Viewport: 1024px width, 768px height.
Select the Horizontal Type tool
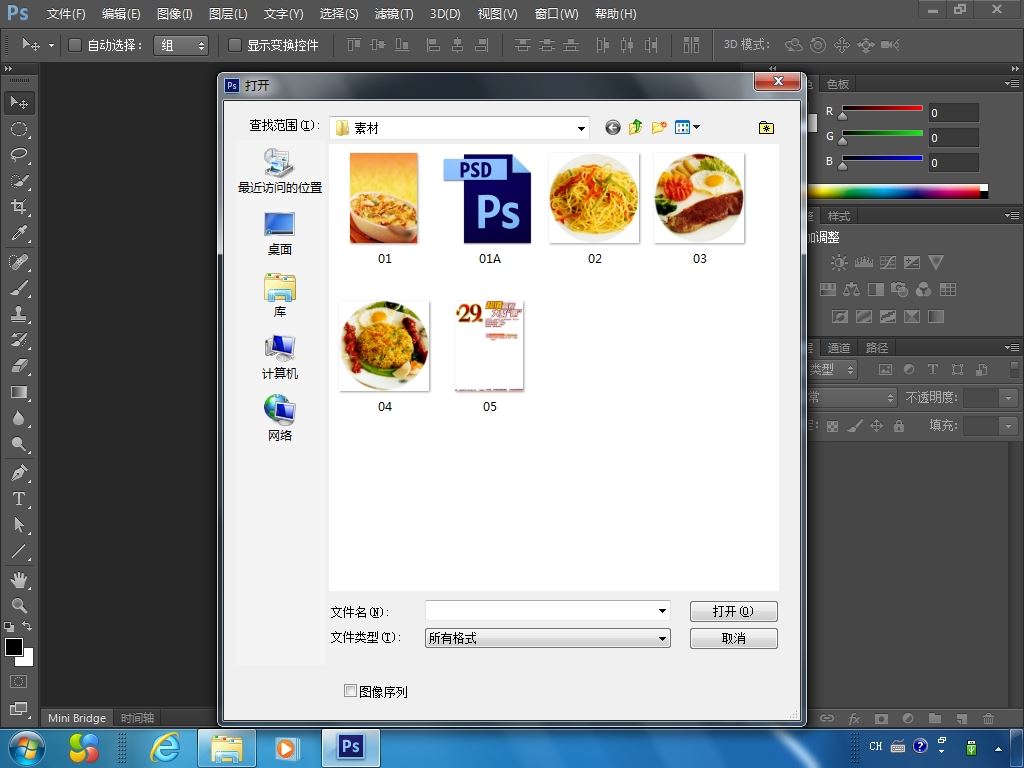(19, 498)
